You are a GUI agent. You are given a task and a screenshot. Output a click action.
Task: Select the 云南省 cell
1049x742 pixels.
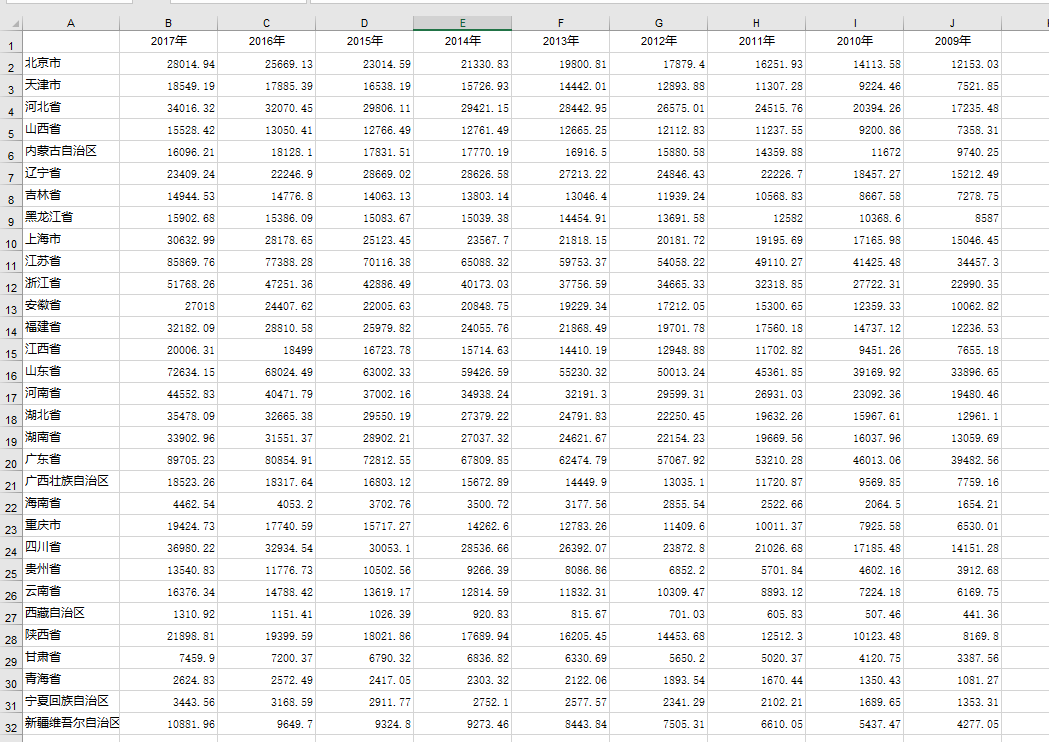(x=71, y=592)
